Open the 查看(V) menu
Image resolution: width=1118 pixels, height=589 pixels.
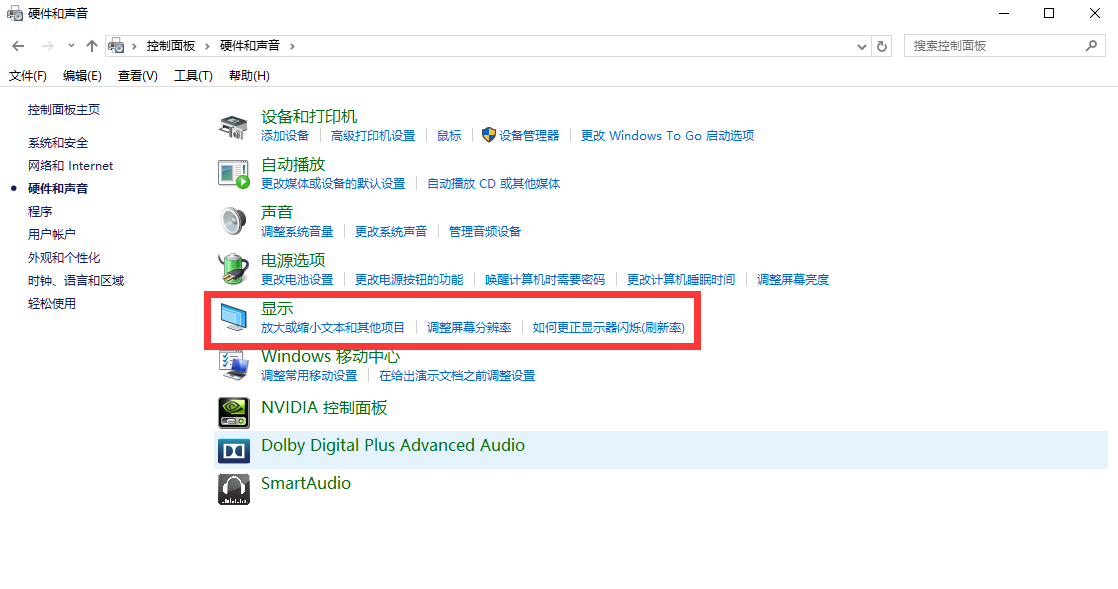pyautogui.click(x=138, y=76)
